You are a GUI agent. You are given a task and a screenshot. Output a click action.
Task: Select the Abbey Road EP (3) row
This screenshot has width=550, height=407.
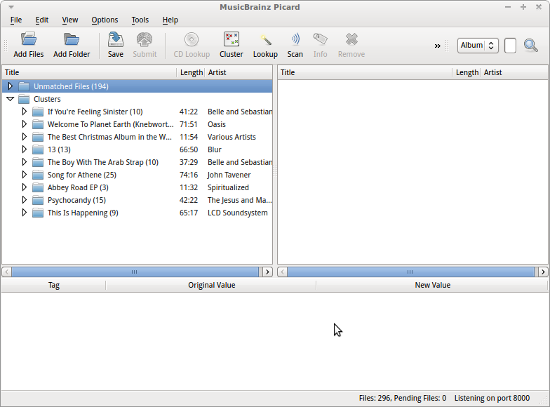[137, 187]
